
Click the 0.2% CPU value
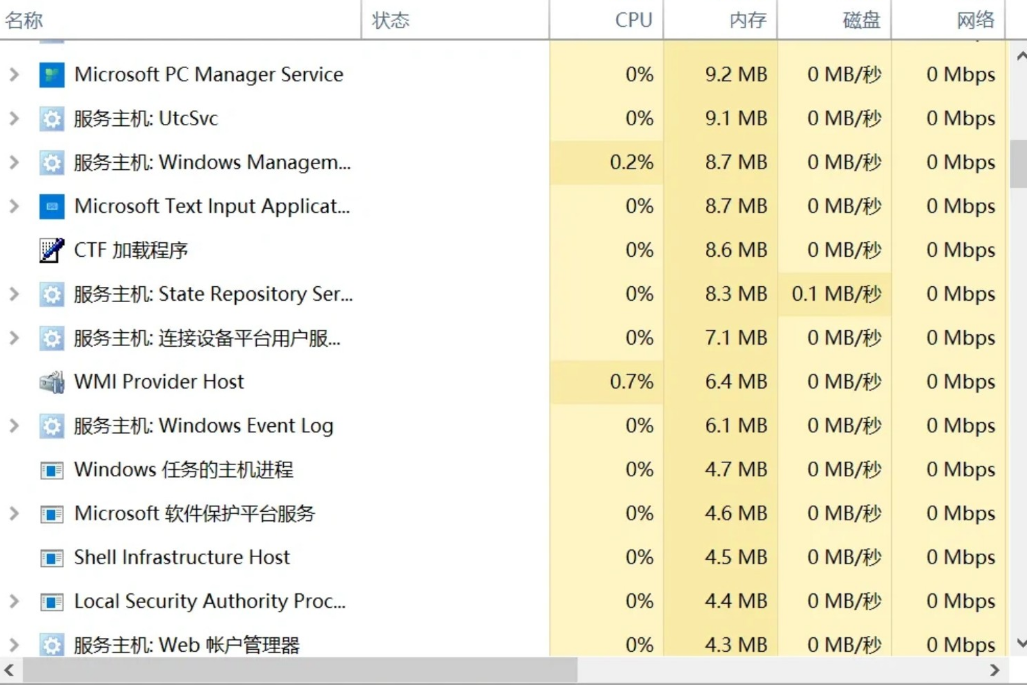pyautogui.click(x=631, y=162)
